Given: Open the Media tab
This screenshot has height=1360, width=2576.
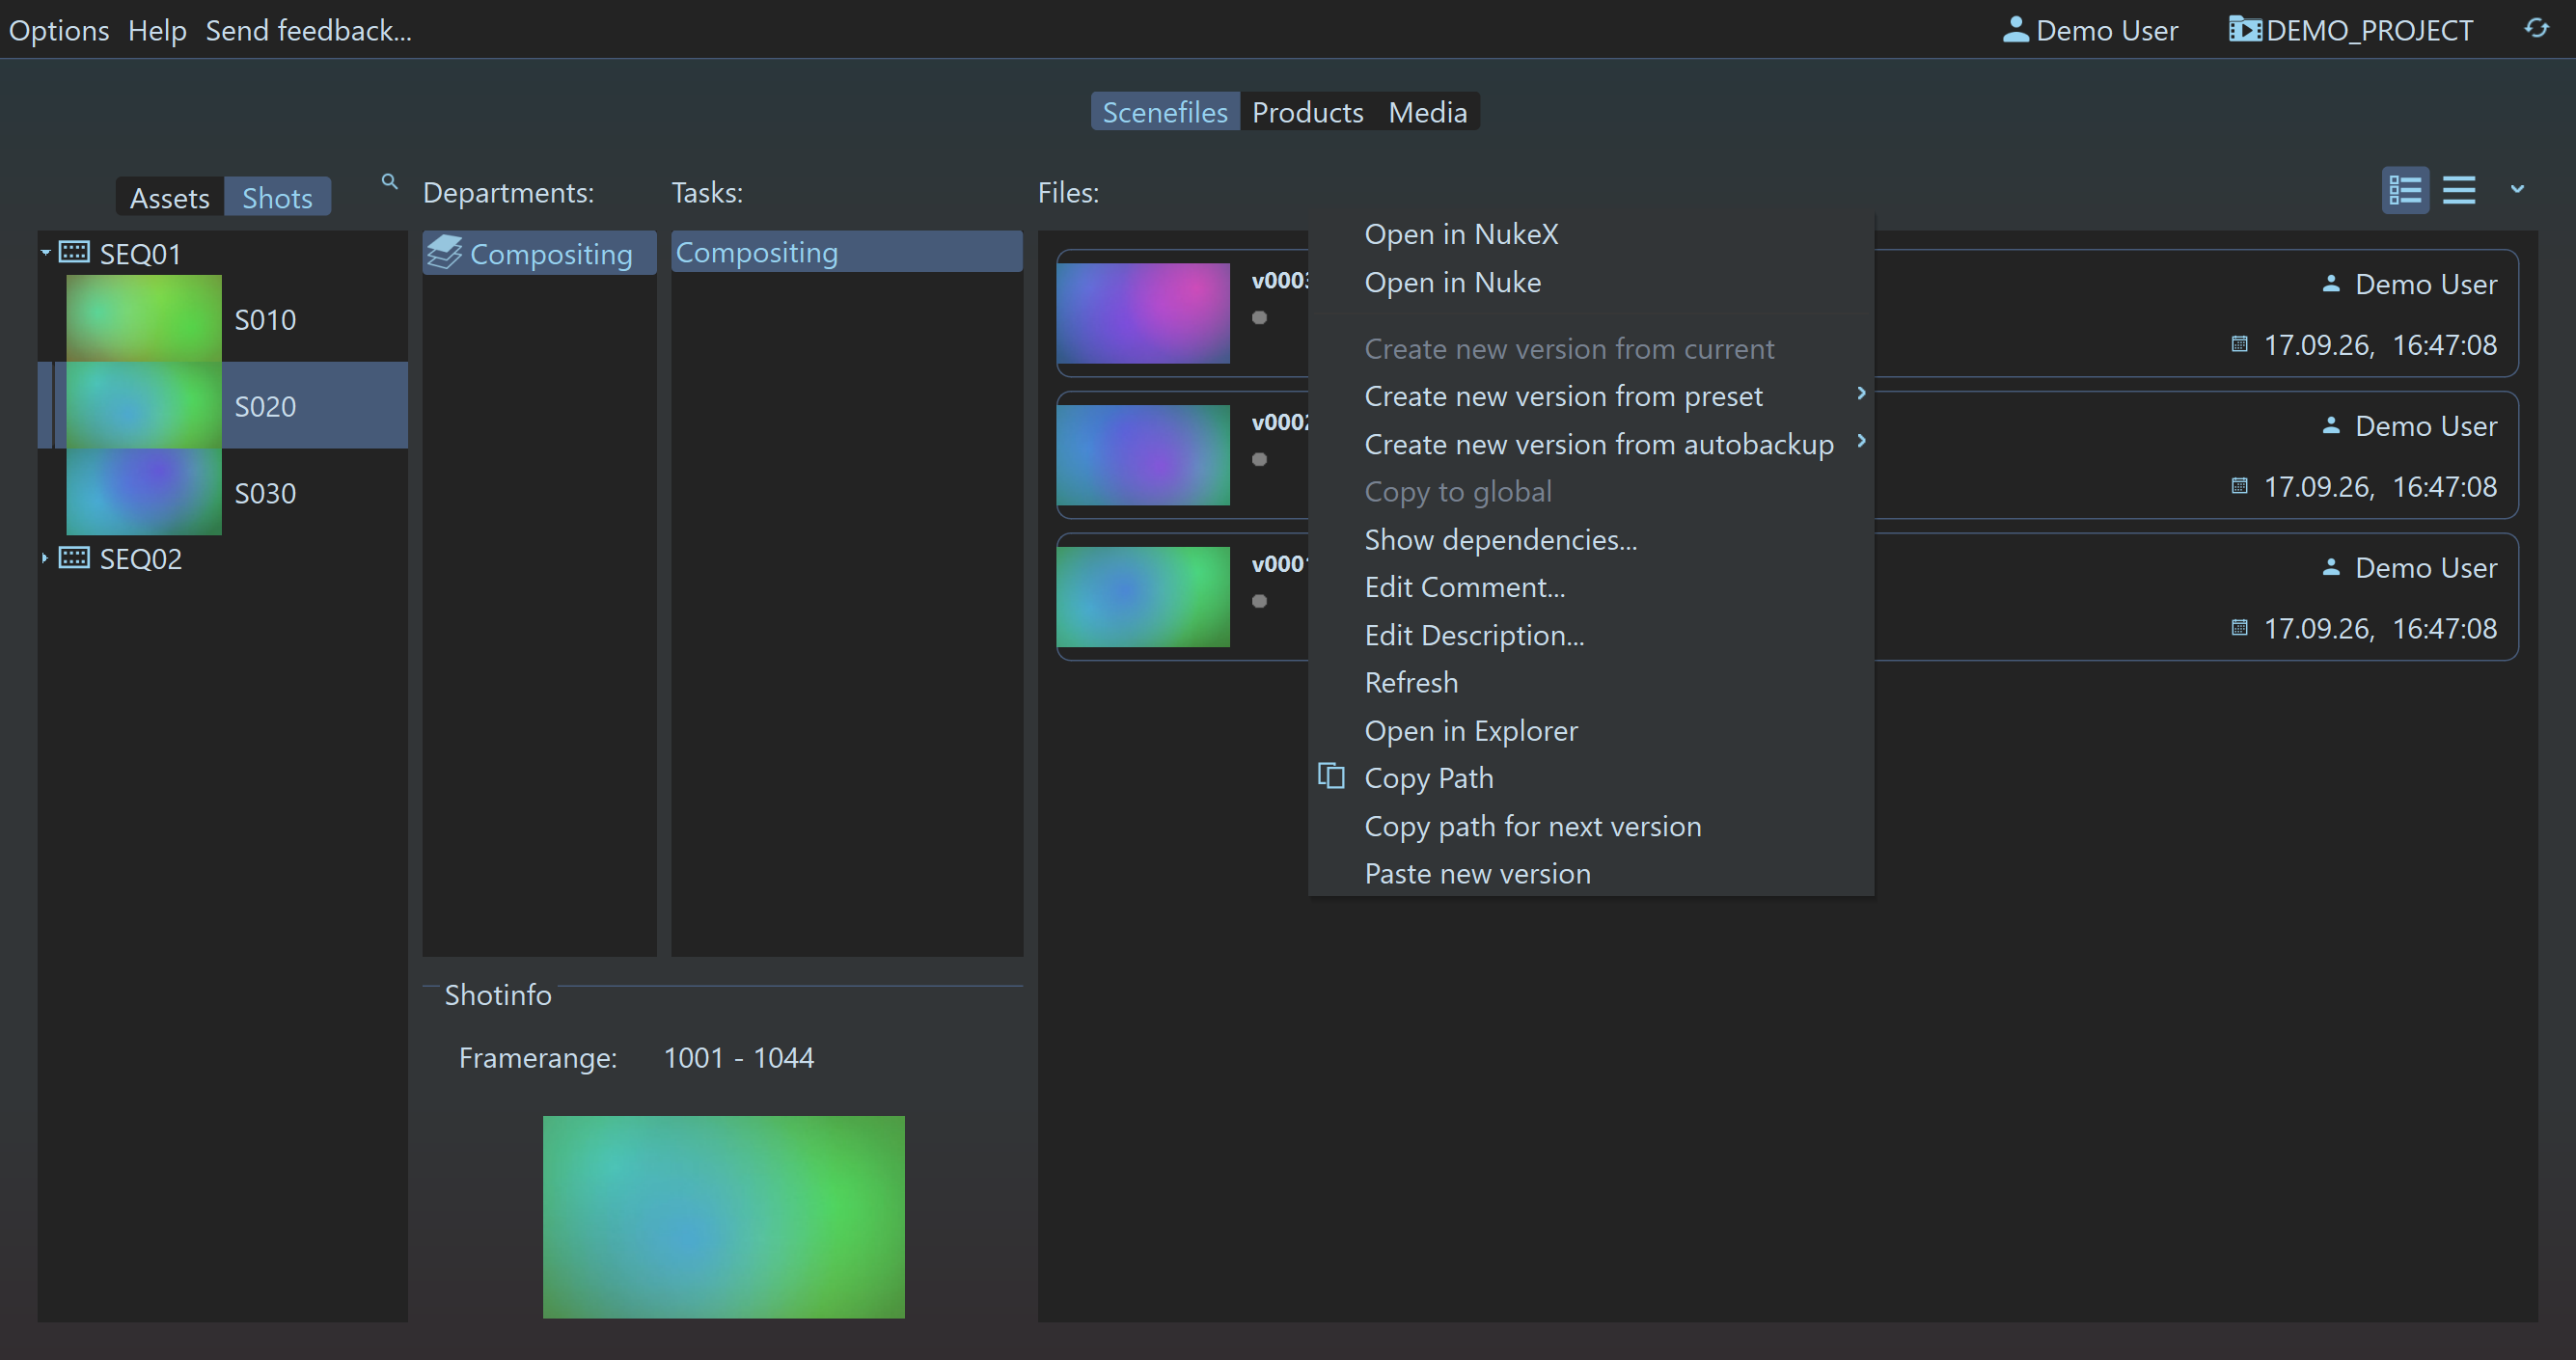Looking at the screenshot, I should [1427, 112].
